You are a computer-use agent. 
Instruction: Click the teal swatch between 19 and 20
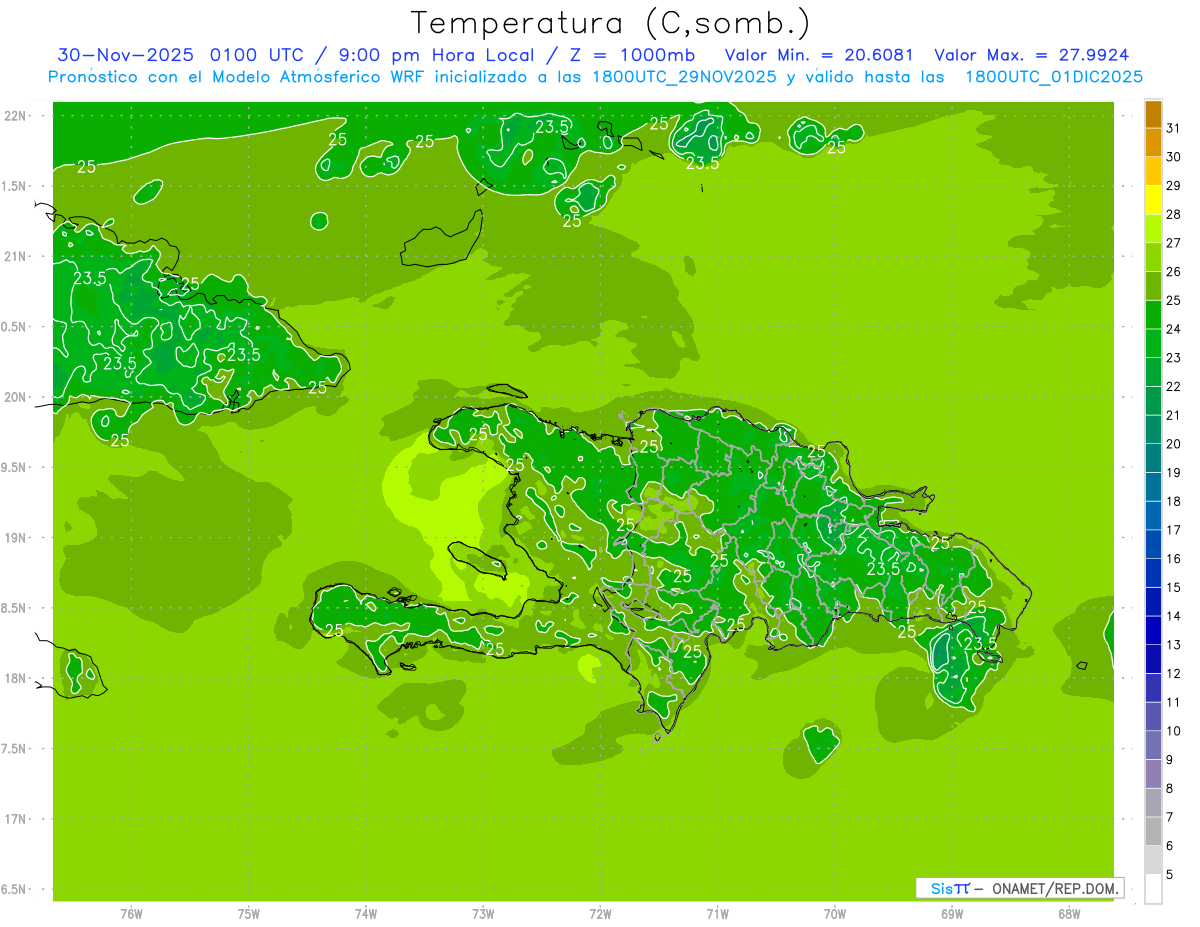[1153, 458]
